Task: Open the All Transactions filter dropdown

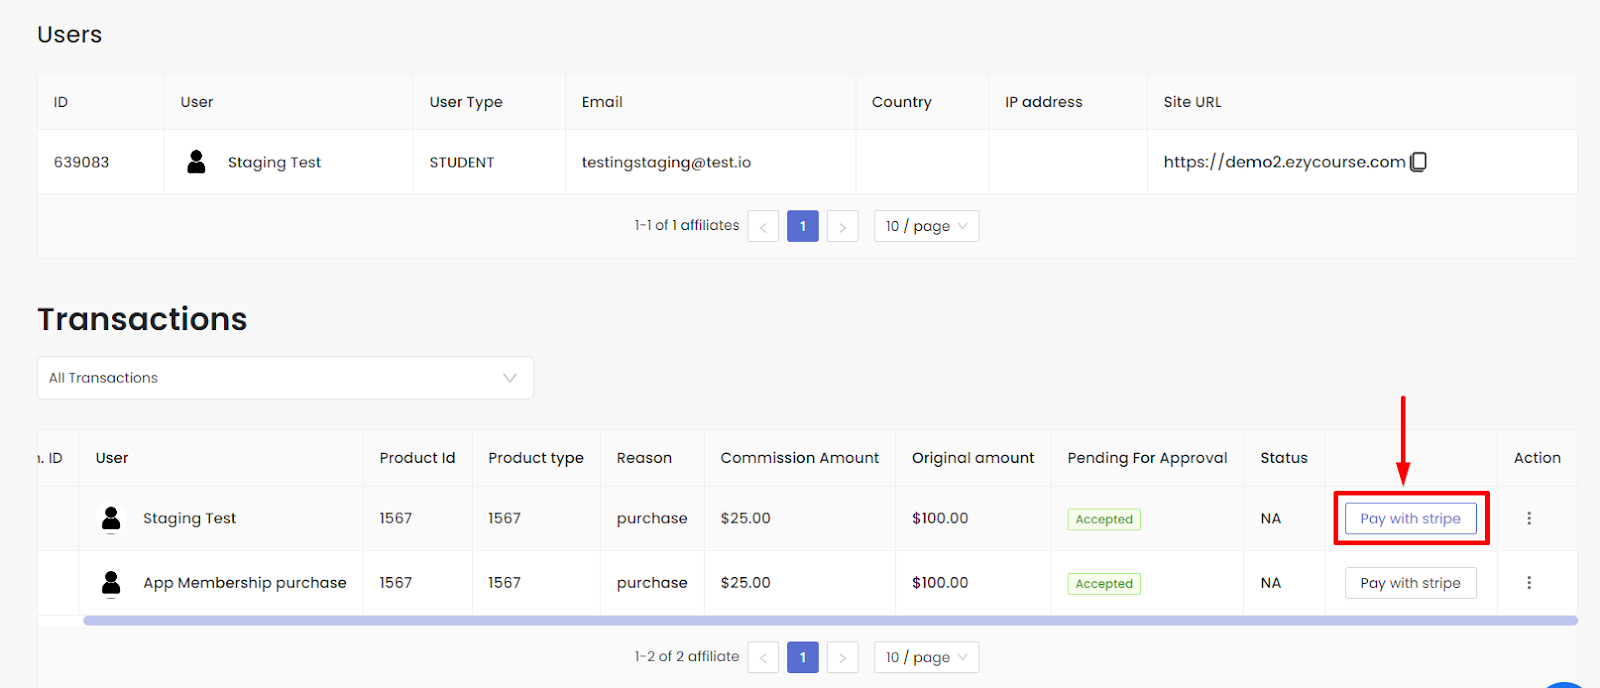Action: [285, 378]
